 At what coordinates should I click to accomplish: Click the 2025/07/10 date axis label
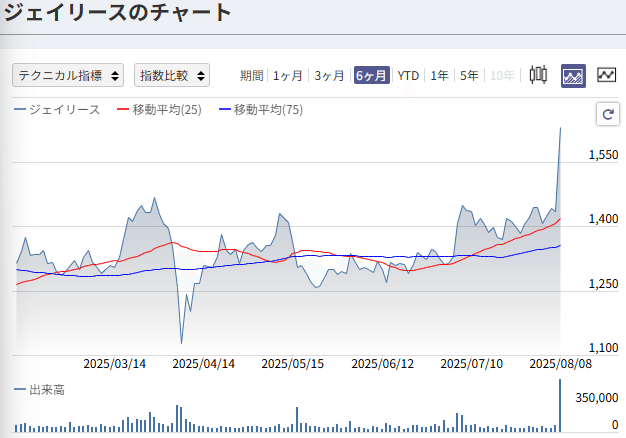pos(471,364)
